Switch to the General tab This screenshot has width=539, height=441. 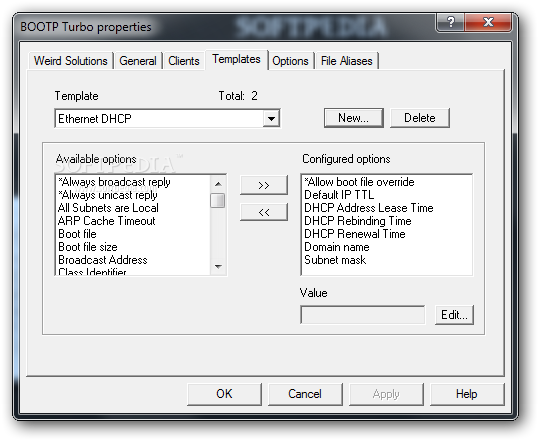click(x=138, y=61)
